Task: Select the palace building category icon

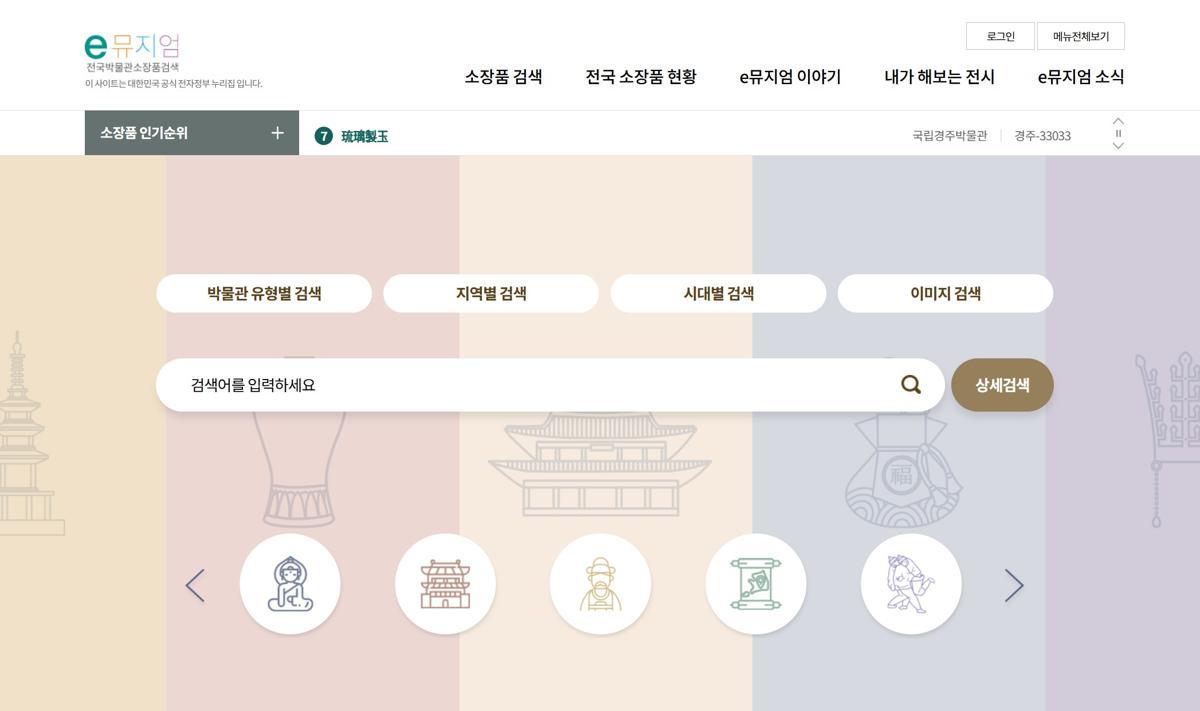Action: click(445, 584)
